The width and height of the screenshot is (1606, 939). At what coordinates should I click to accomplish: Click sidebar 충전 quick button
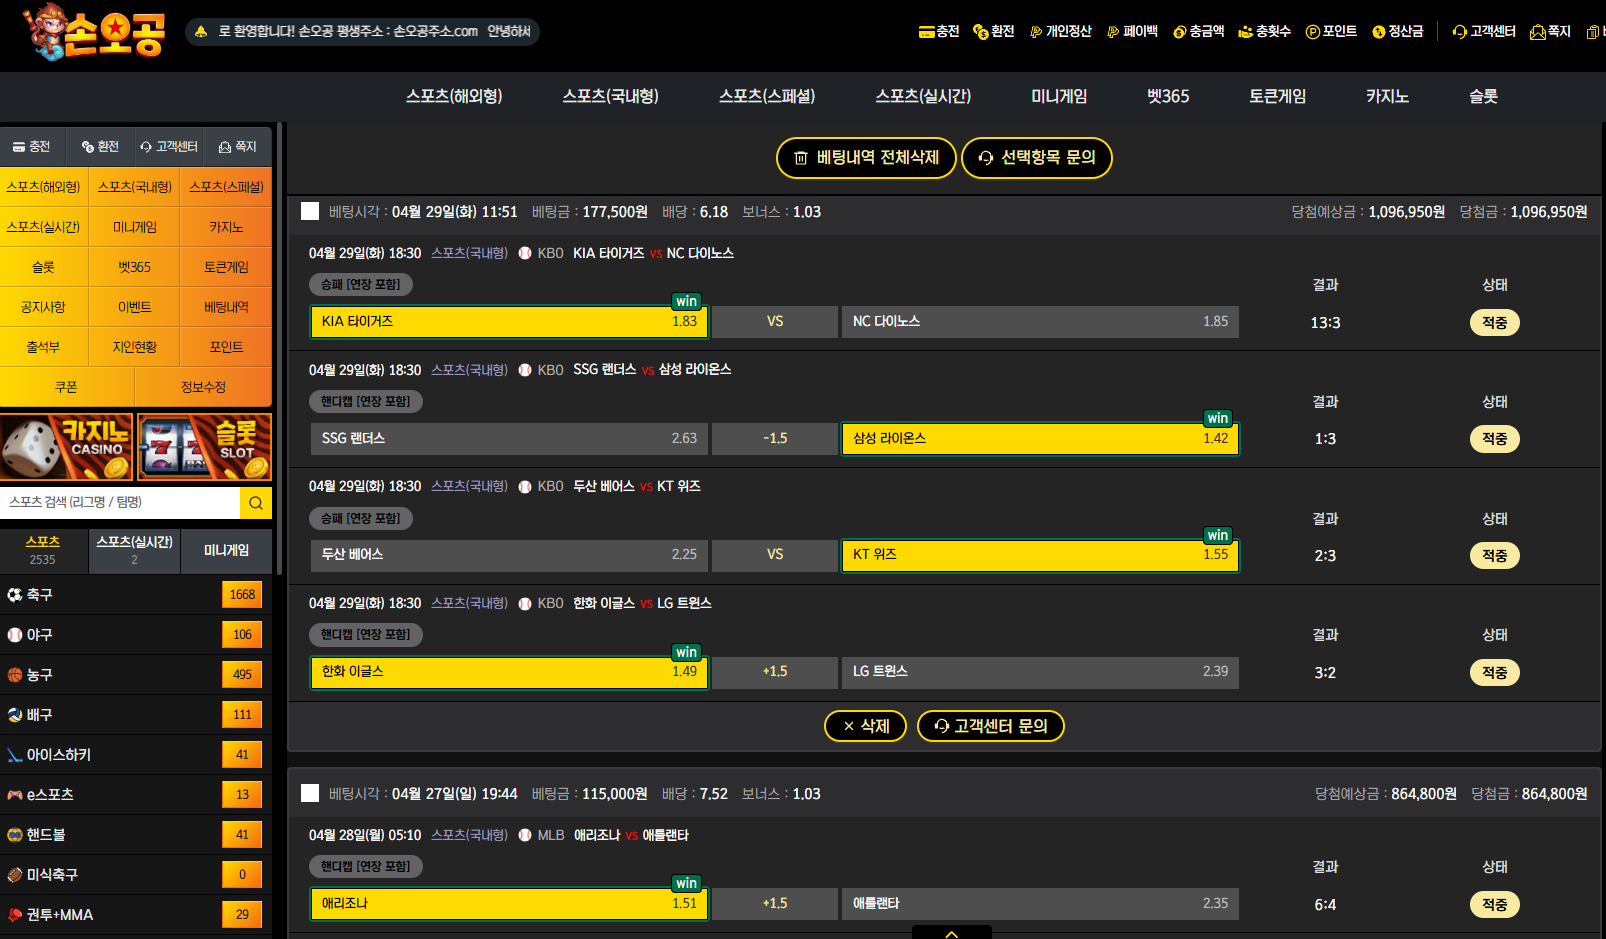pyautogui.click(x=32, y=147)
